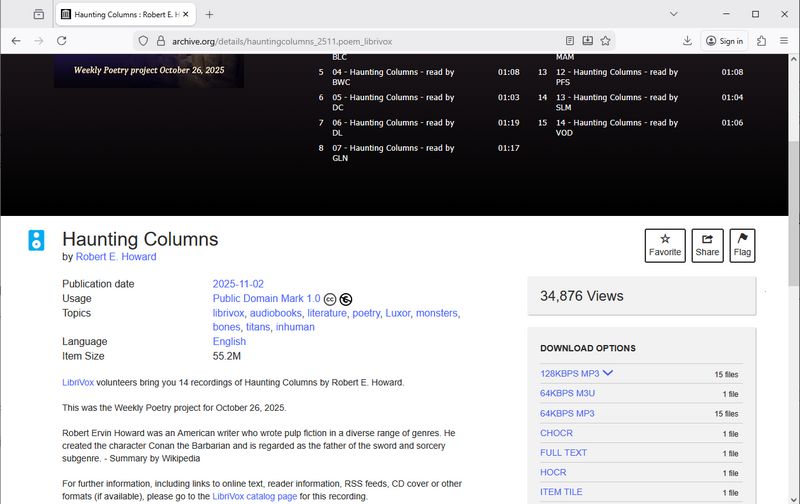Image resolution: width=800 pixels, height=504 pixels.
Task: Click the English language link
Action: pyautogui.click(x=229, y=341)
